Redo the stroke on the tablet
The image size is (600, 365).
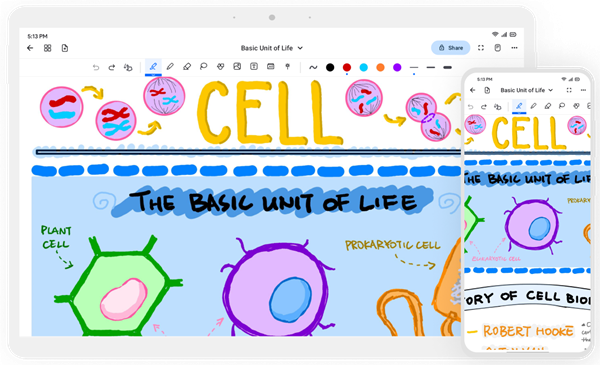[112, 67]
